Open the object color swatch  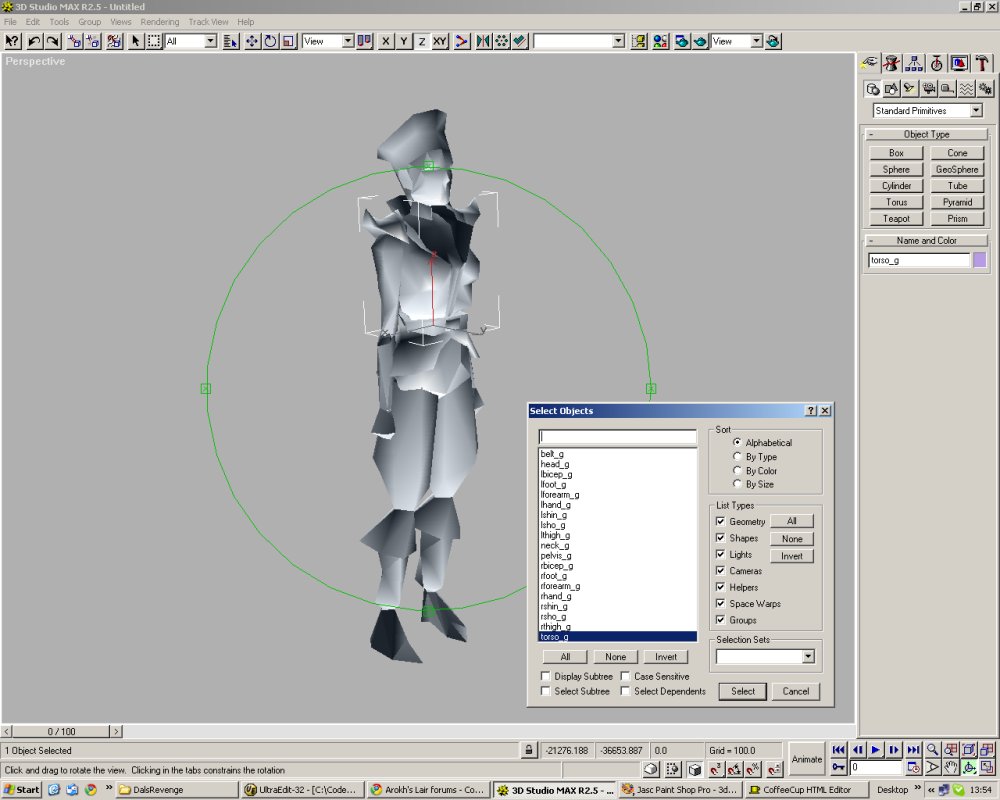point(980,260)
